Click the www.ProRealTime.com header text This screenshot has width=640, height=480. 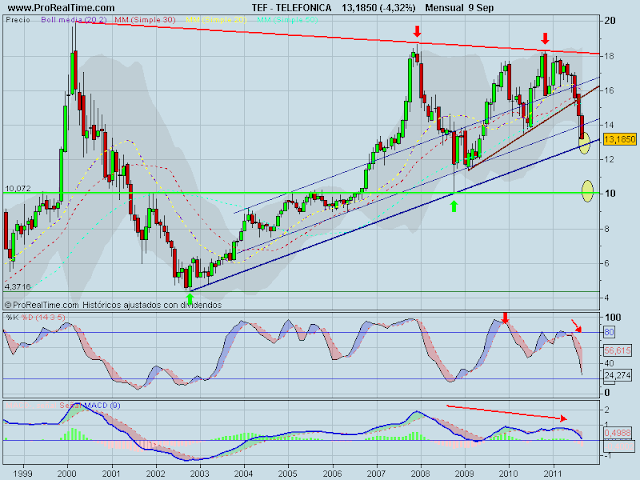[61, 8]
